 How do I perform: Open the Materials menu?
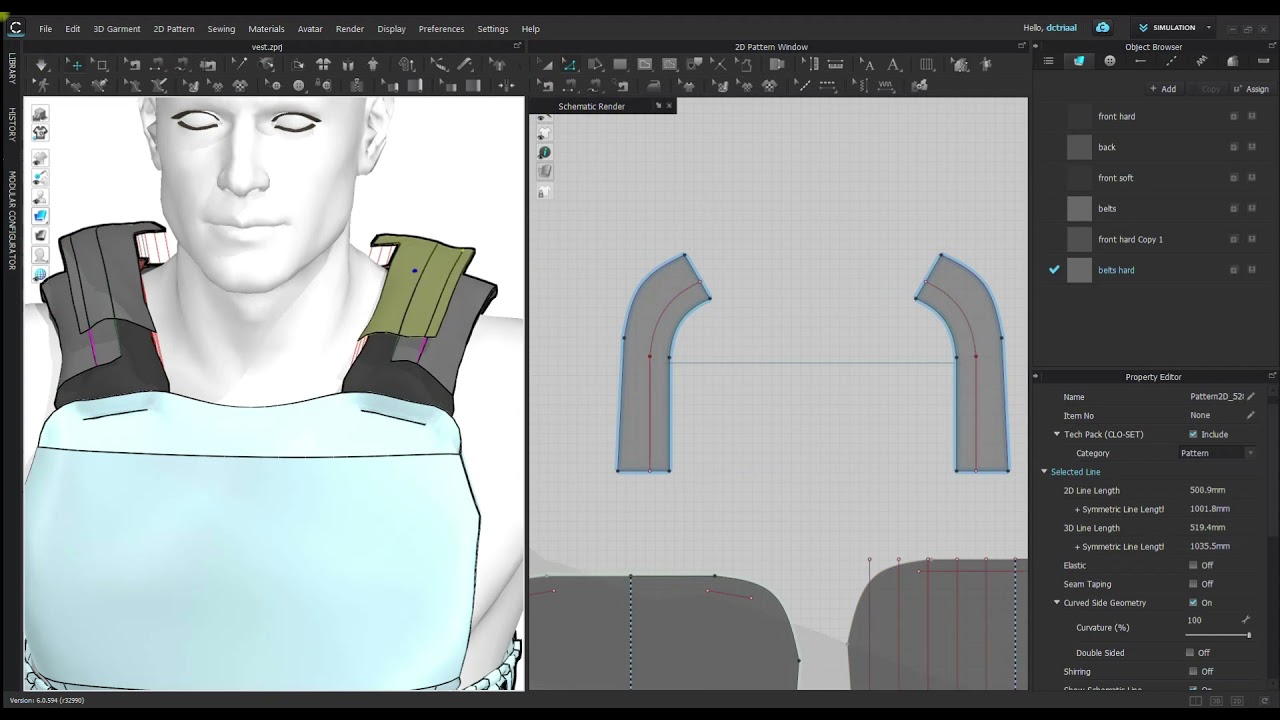click(266, 29)
